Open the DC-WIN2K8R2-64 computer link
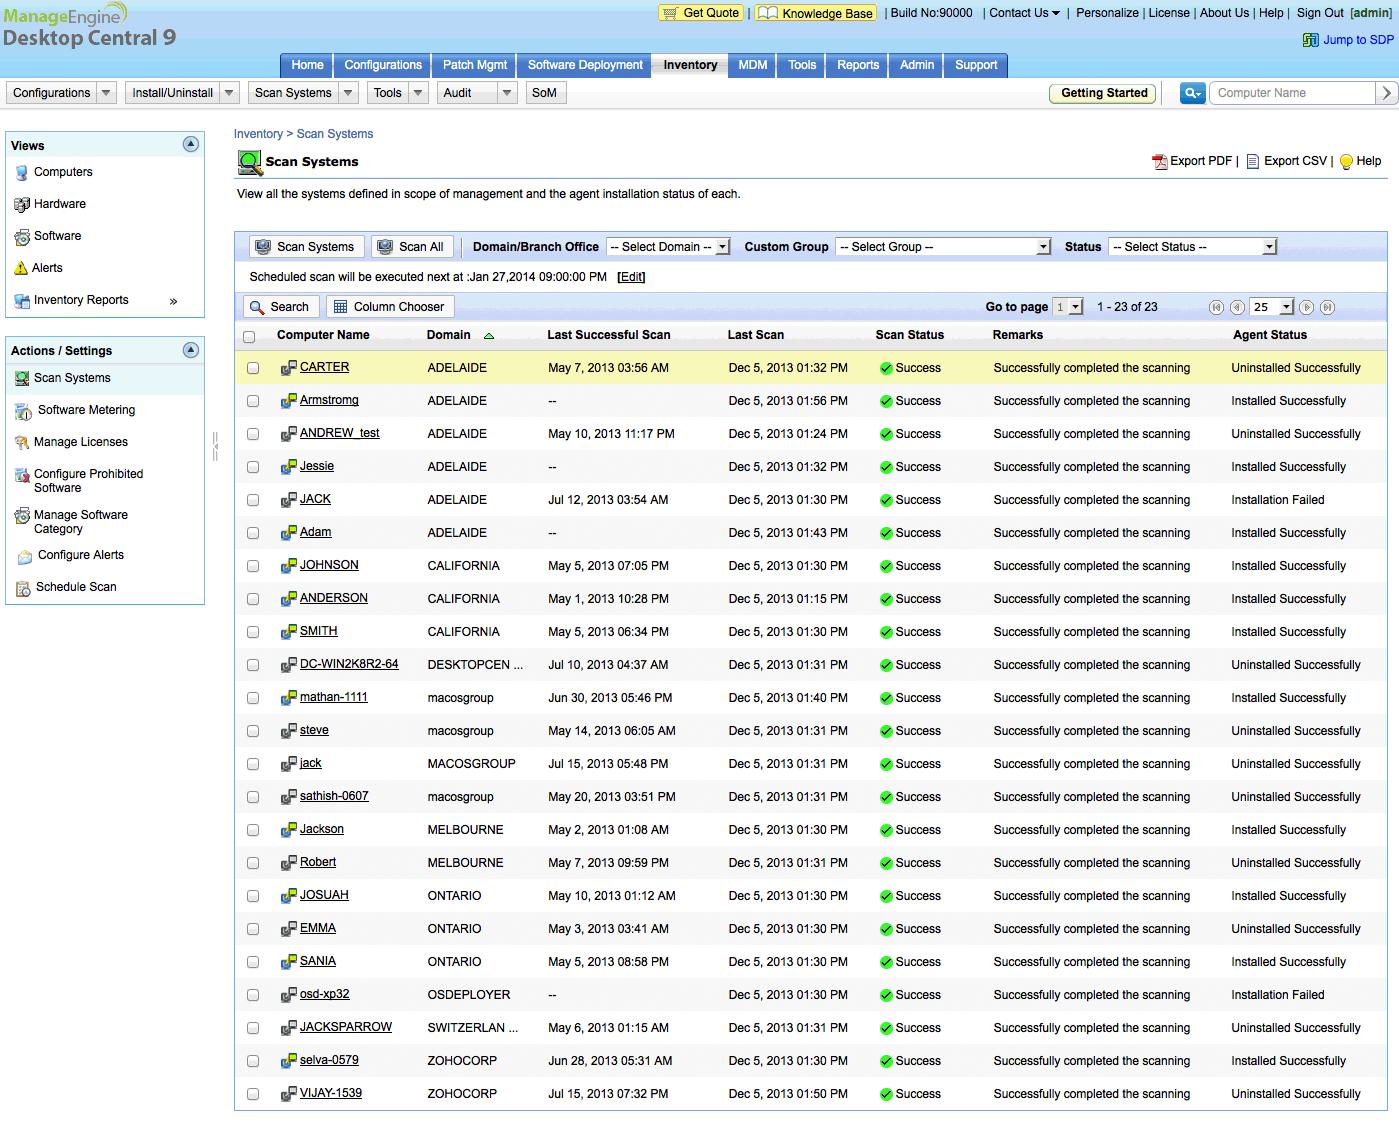This screenshot has height=1140, width=1399. pos(349,664)
